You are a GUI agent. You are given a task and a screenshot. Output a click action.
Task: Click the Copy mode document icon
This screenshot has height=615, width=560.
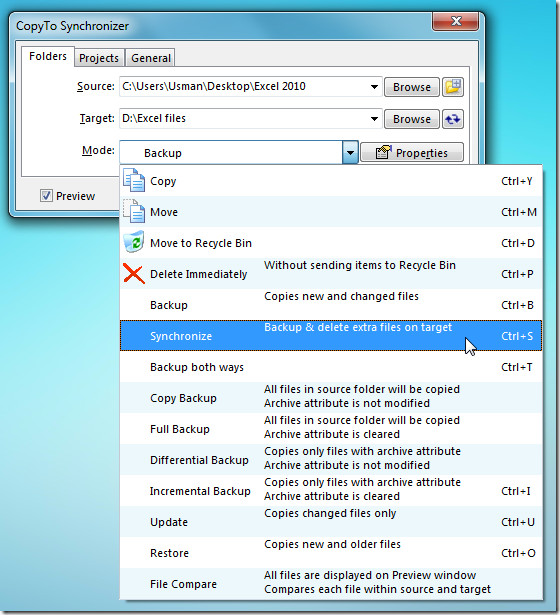point(134,180)
